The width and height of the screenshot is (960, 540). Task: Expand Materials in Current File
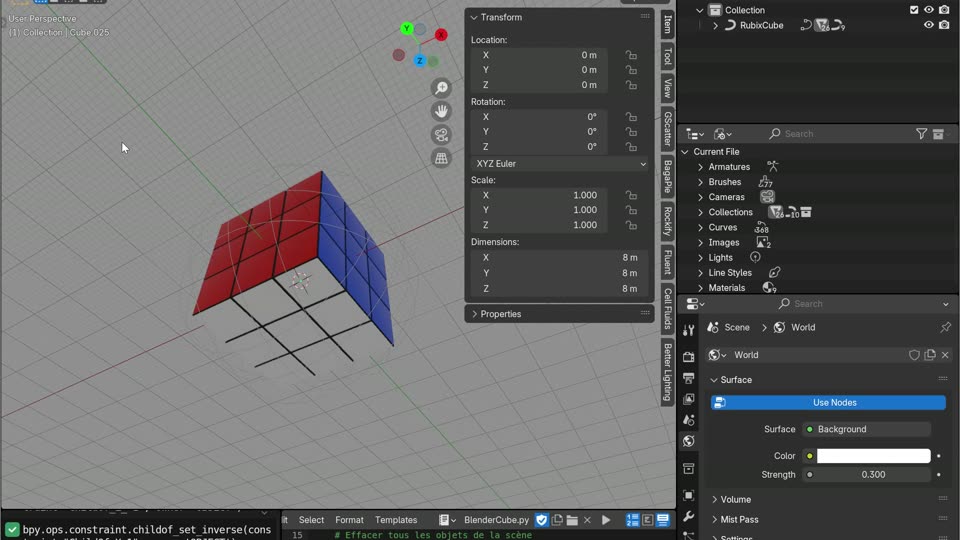coord(700,288)
